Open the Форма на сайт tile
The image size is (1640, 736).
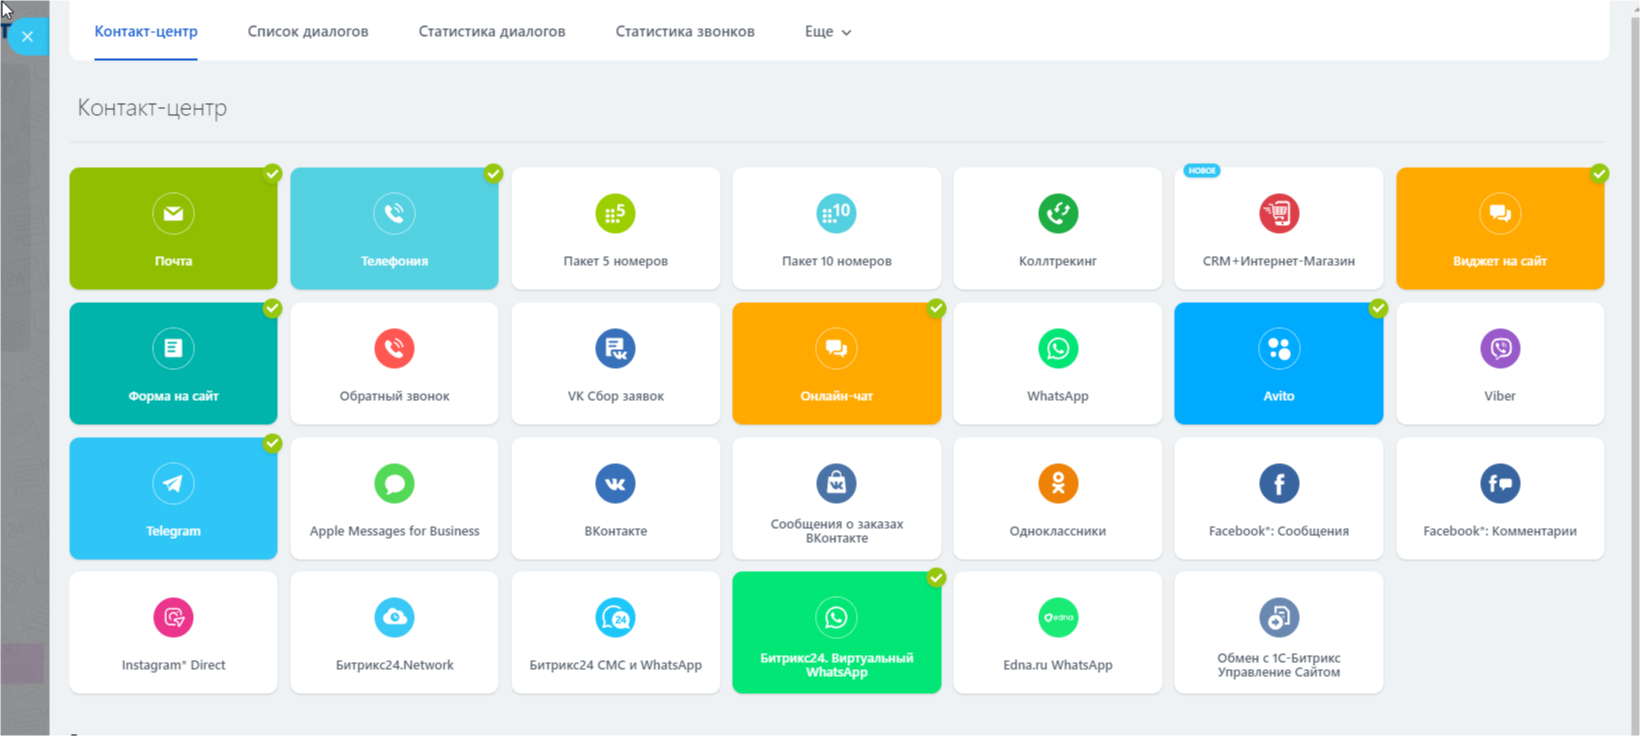coord(173,364)
